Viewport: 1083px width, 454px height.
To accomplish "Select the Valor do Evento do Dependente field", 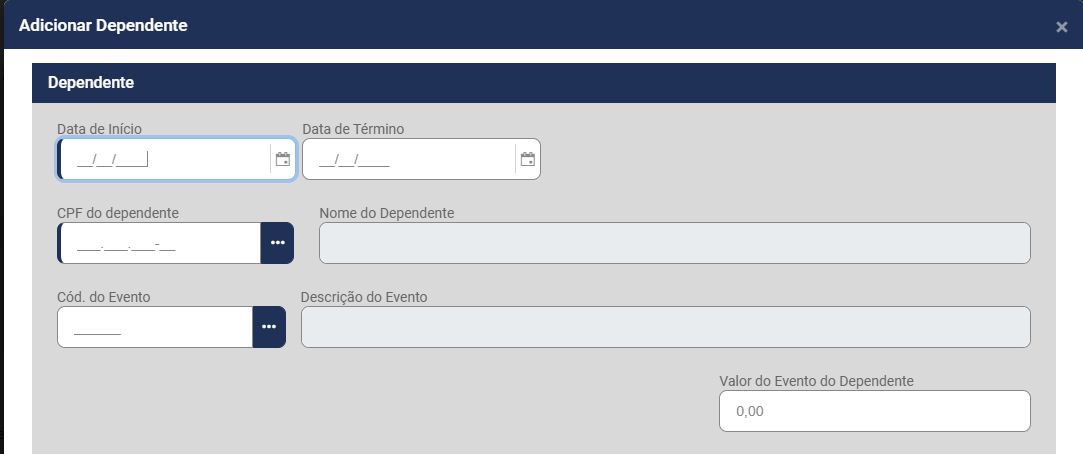I will point(874,411).
